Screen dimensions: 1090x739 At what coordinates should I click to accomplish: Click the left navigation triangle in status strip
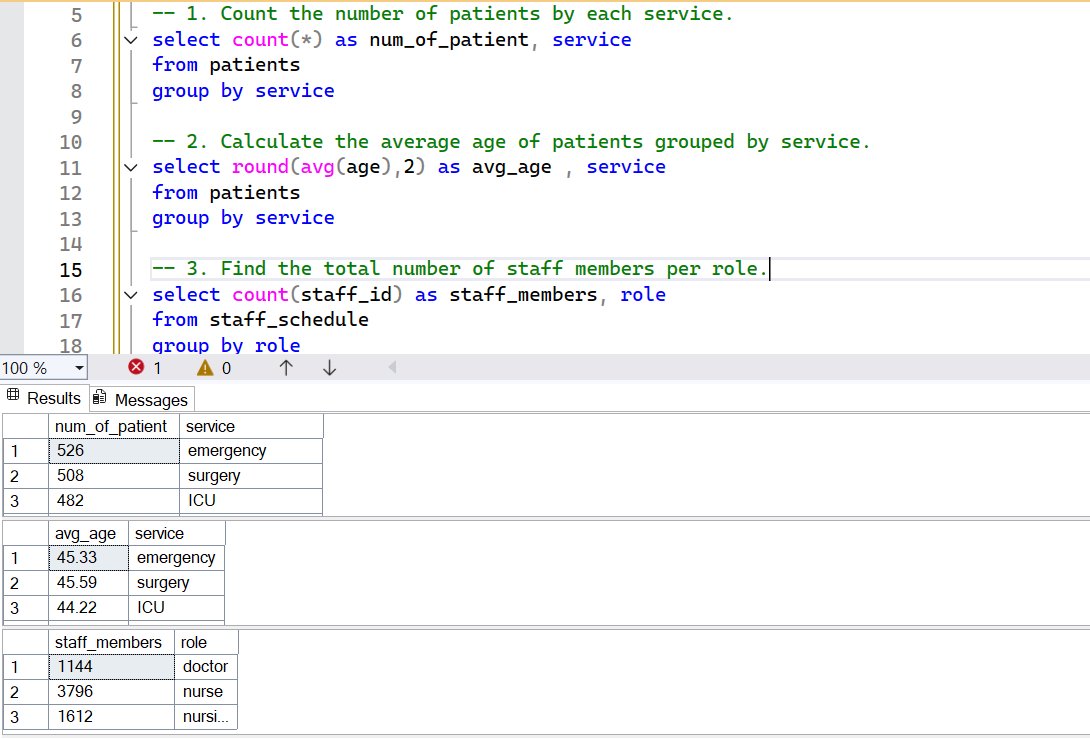393,367
